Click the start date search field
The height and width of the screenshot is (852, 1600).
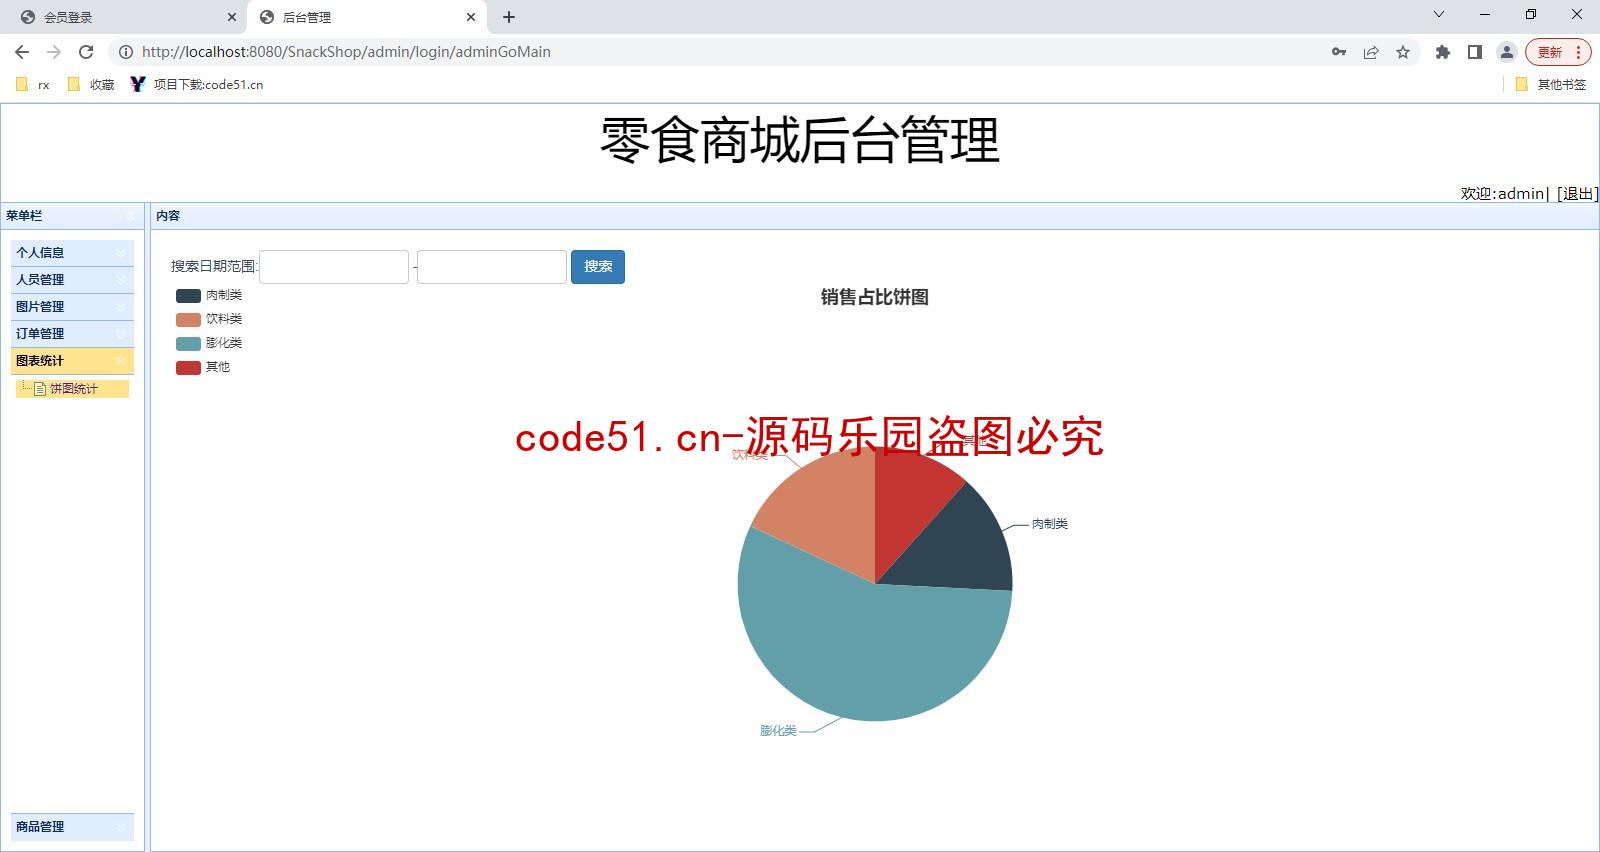[334, 267]
